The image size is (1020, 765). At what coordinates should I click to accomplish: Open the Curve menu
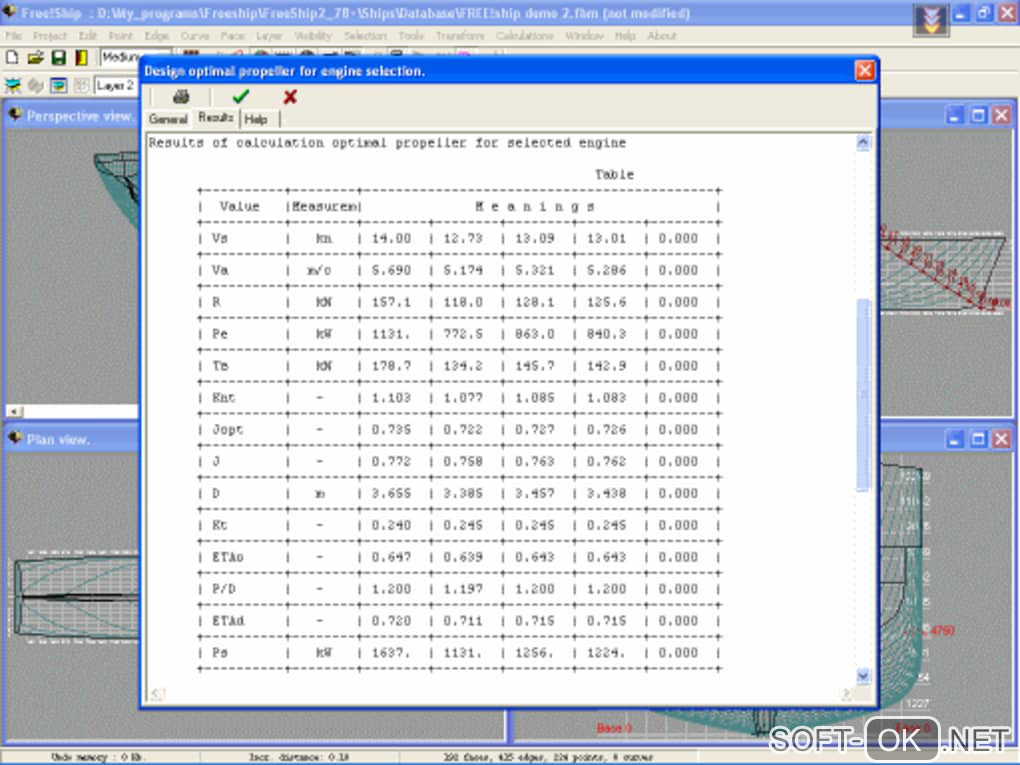[195, 36]
